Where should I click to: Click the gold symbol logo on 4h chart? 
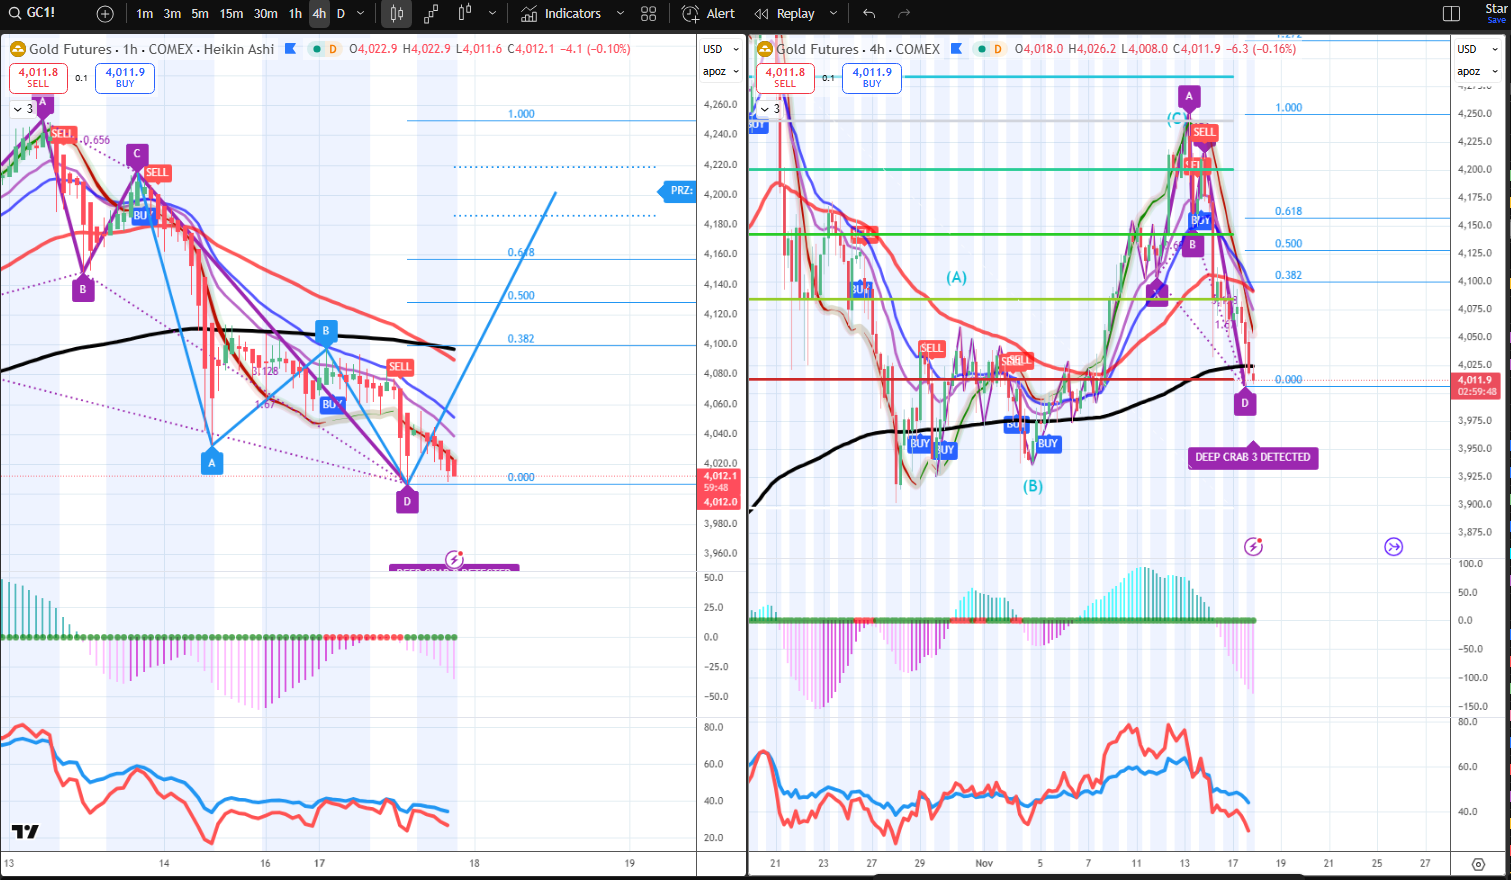click(x=765, y=49)
